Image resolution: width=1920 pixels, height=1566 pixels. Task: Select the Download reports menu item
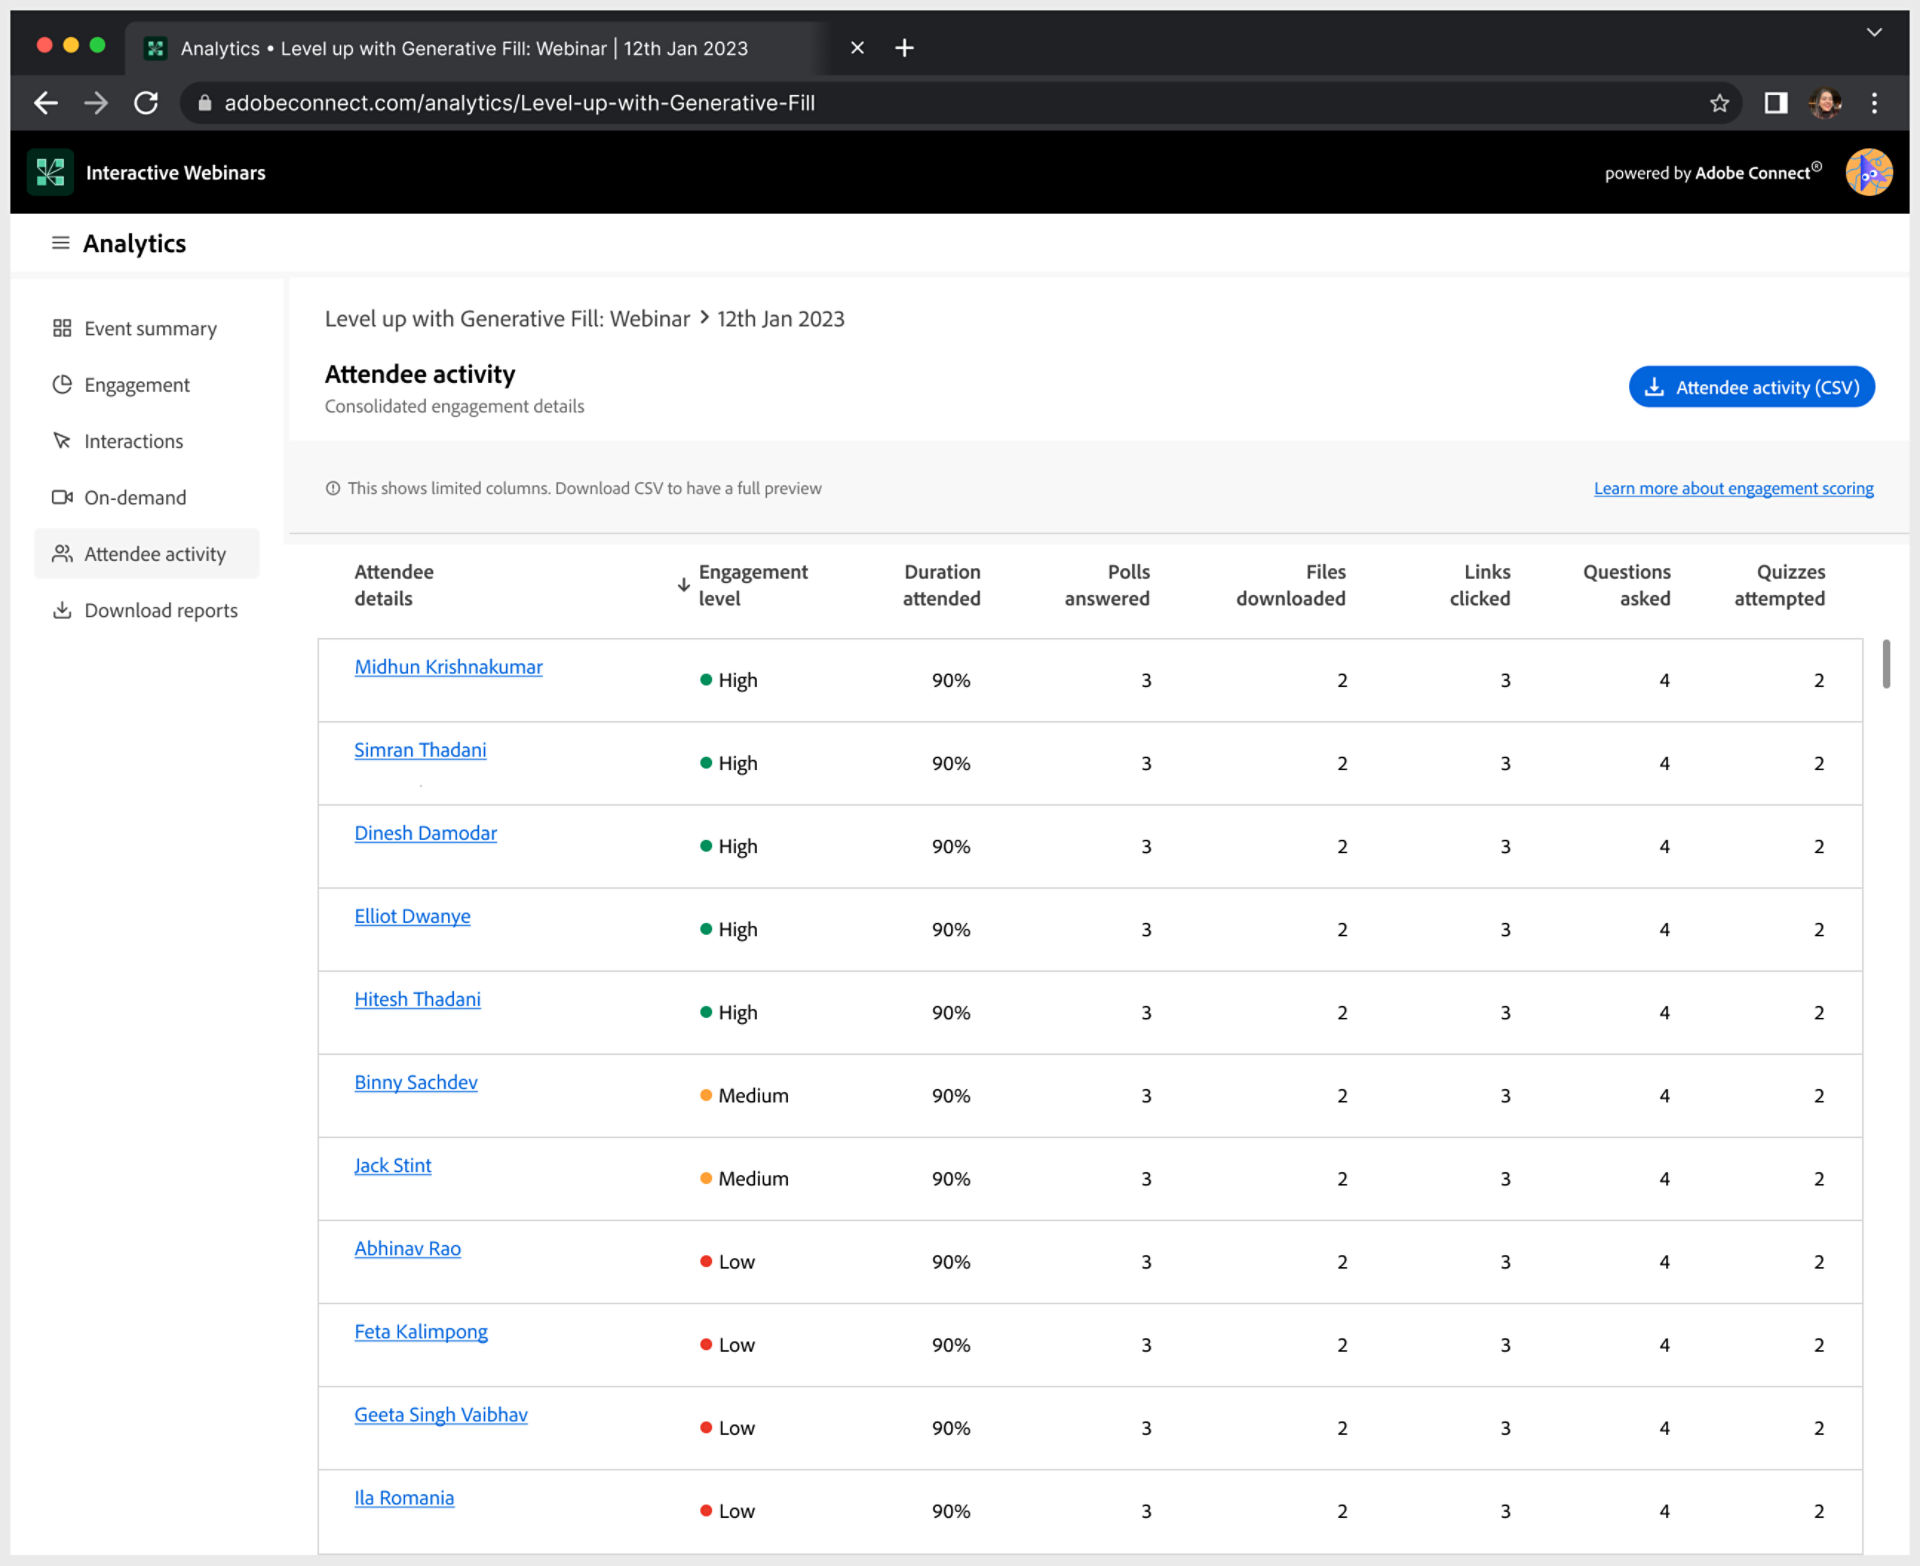(x=159, y=609)
